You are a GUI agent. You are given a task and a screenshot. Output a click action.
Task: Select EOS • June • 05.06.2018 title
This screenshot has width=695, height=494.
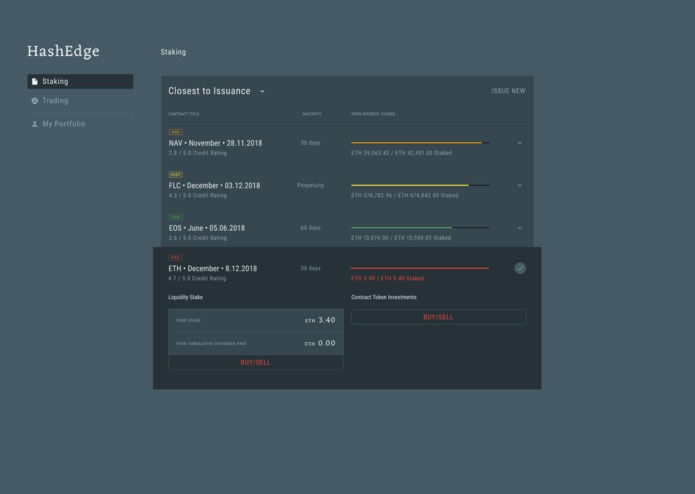(207, 228)
